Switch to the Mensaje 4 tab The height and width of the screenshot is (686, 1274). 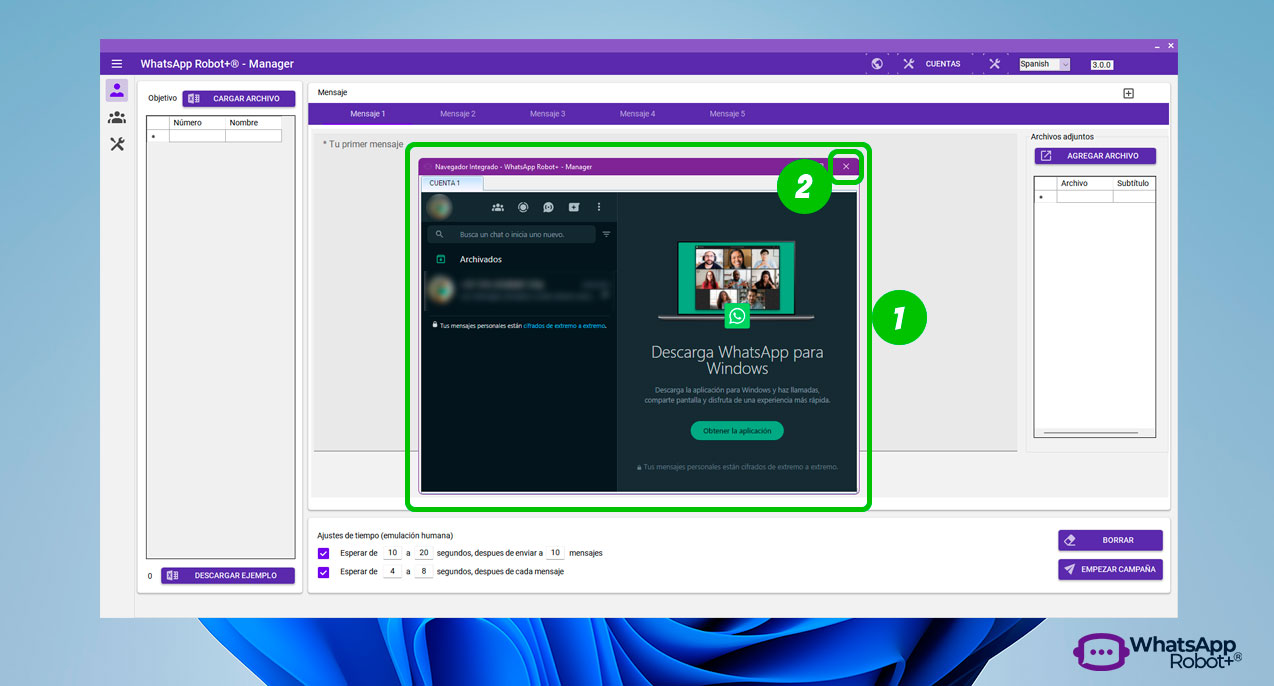point(637,114)
